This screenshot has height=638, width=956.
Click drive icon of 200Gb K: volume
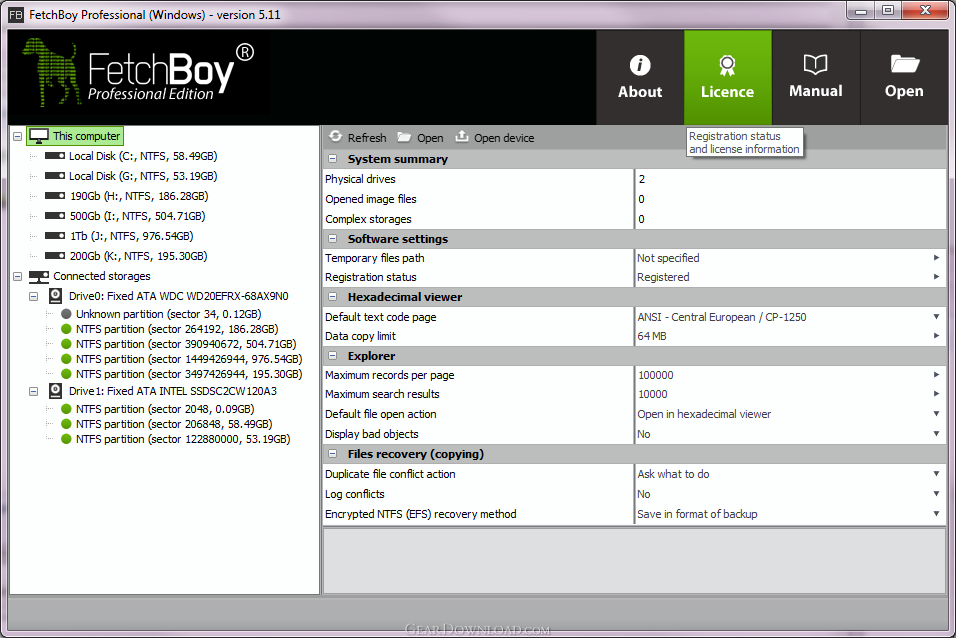click(x=55, y=256)
